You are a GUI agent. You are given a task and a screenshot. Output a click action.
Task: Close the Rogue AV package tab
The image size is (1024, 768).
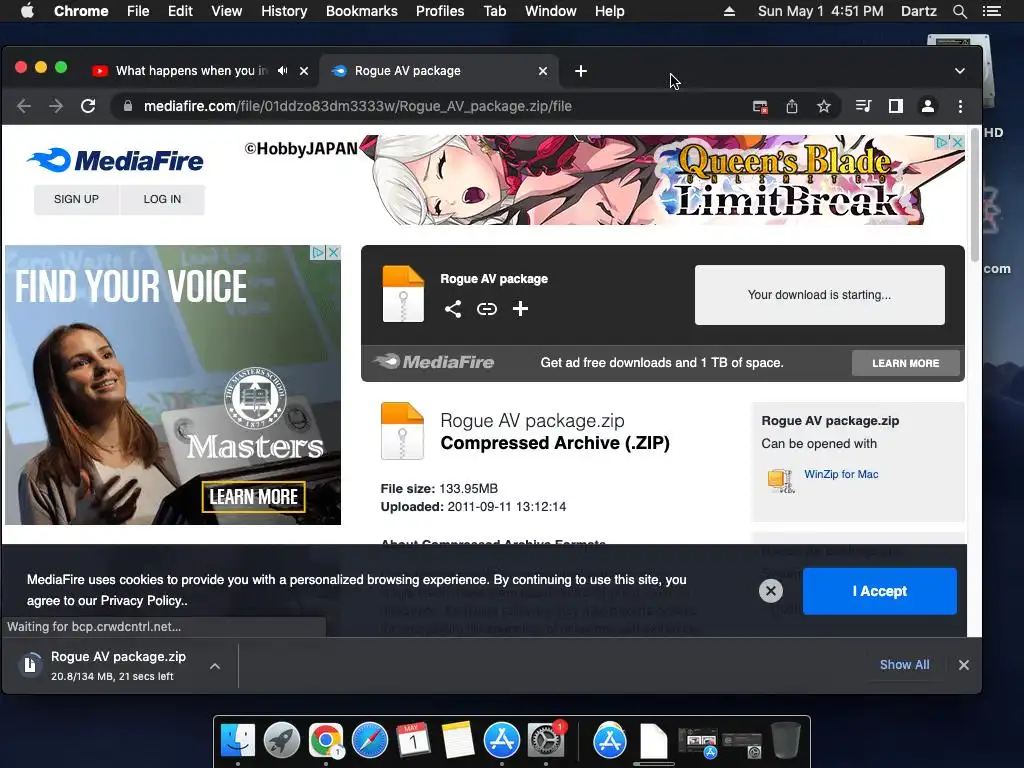(543, 71)
